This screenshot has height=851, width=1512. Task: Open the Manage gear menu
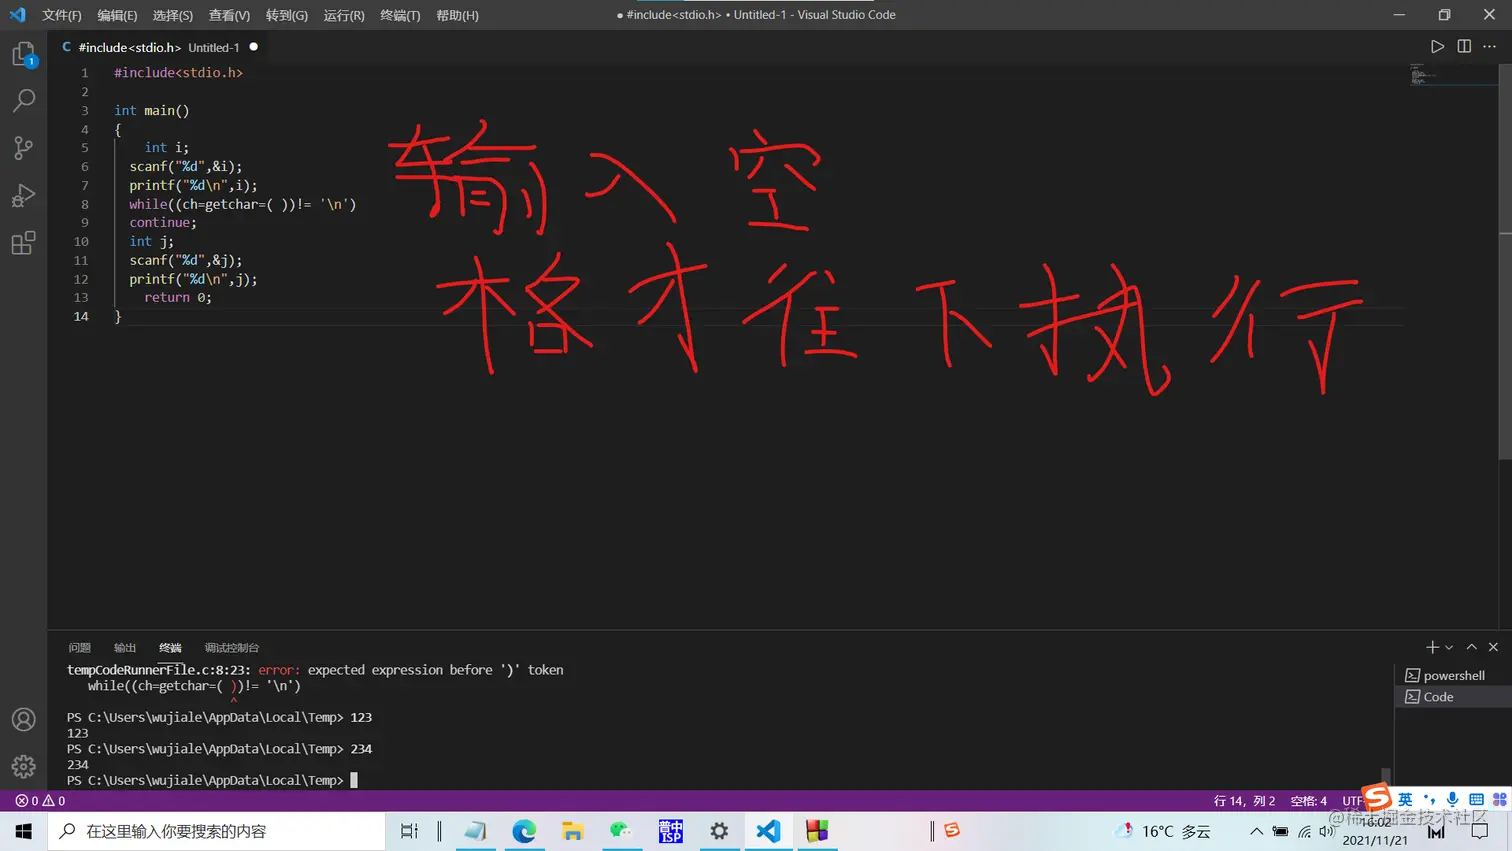[x=24, y=767]
